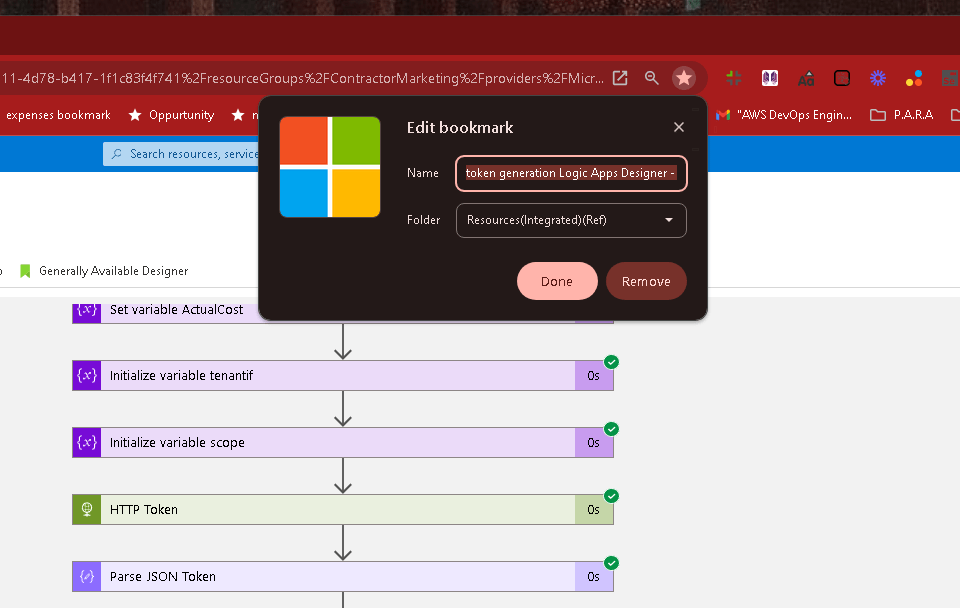Open page in app via address bar icon
This screenshot has height=608, width=960.
[x=620, y=78]
